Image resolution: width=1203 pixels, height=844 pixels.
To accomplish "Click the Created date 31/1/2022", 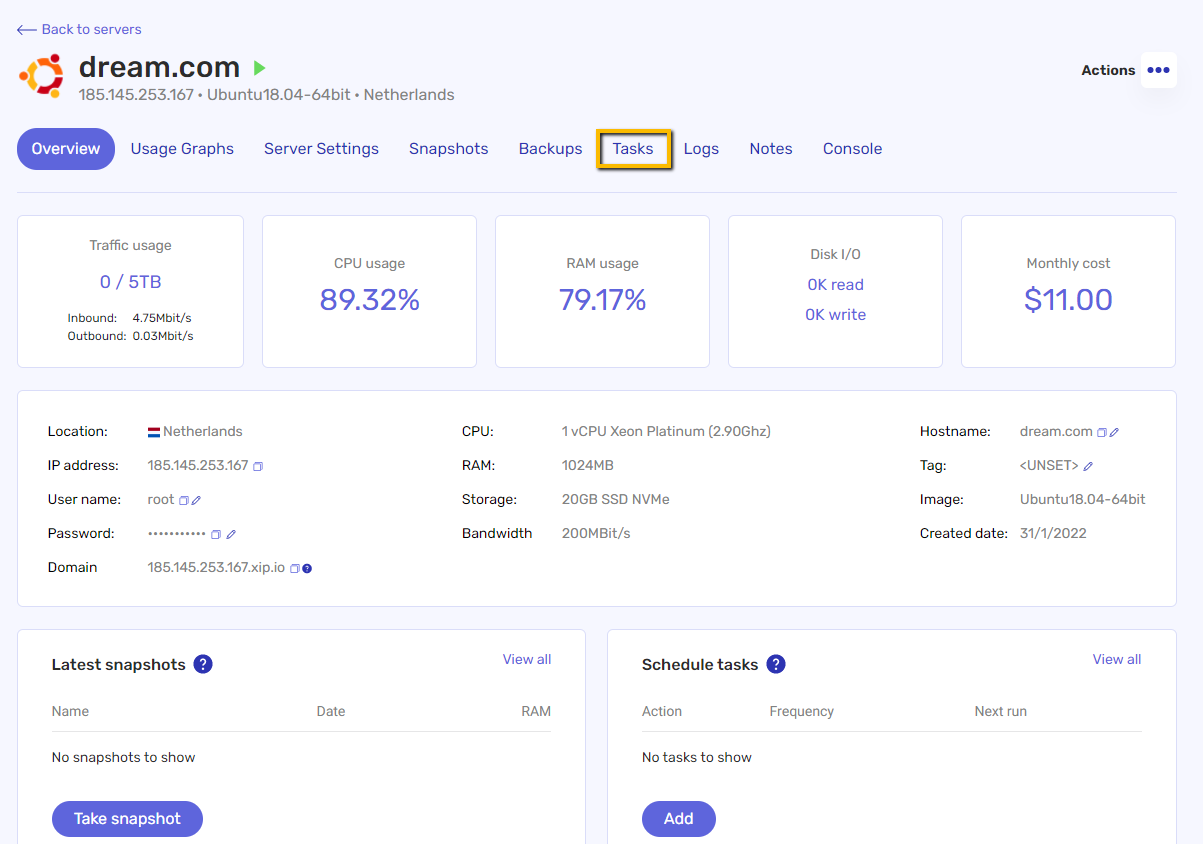I will coord(1053,534).
